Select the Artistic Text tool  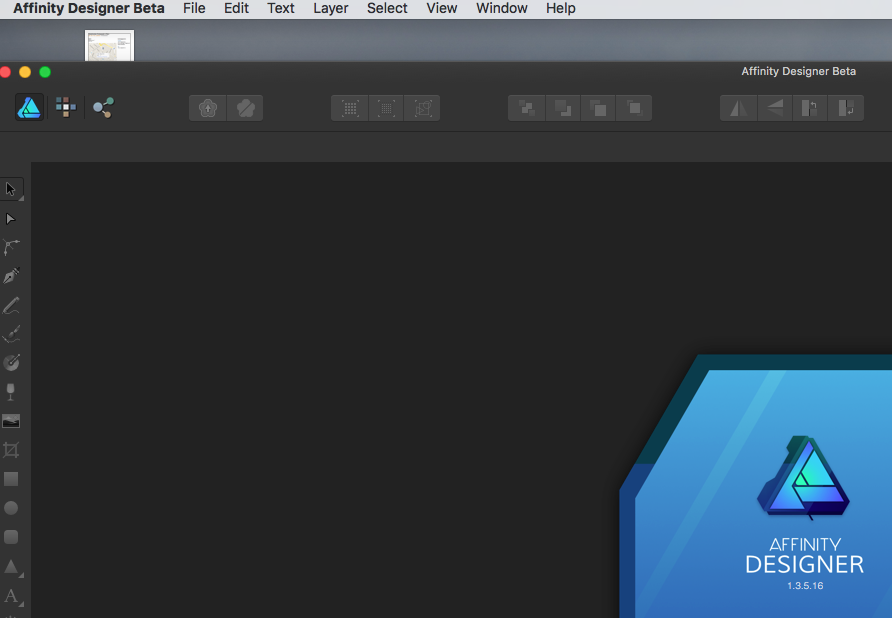click(x=11, y=596)
